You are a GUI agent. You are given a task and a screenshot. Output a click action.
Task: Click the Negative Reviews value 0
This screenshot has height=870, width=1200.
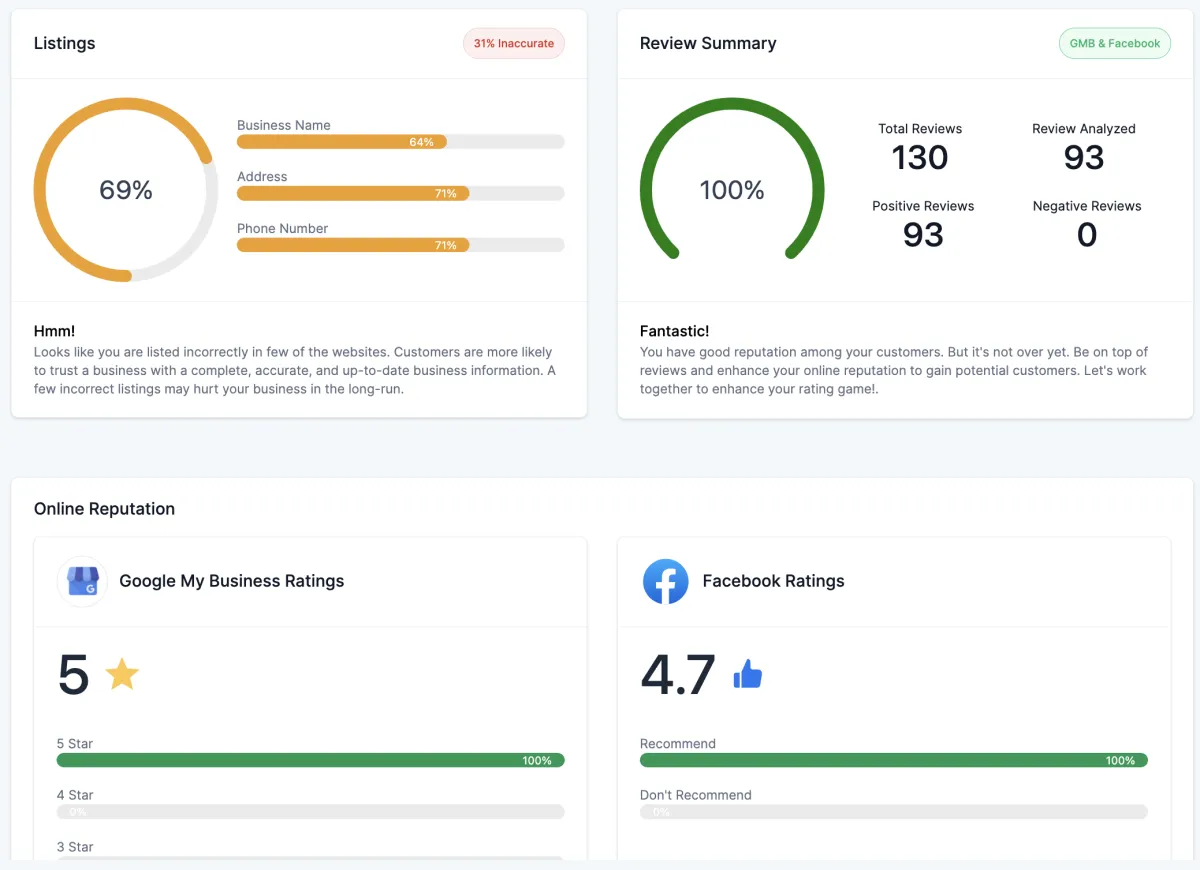pos(1087,235)
